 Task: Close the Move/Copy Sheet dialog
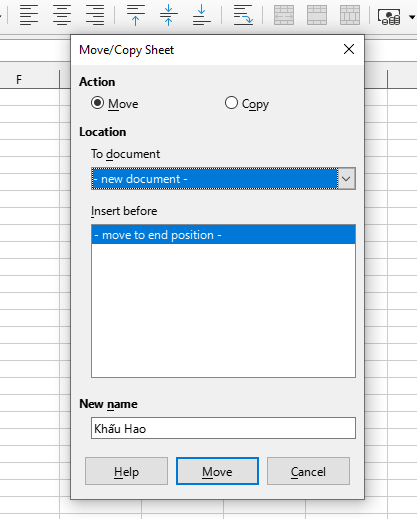click(x=349, y=49)
